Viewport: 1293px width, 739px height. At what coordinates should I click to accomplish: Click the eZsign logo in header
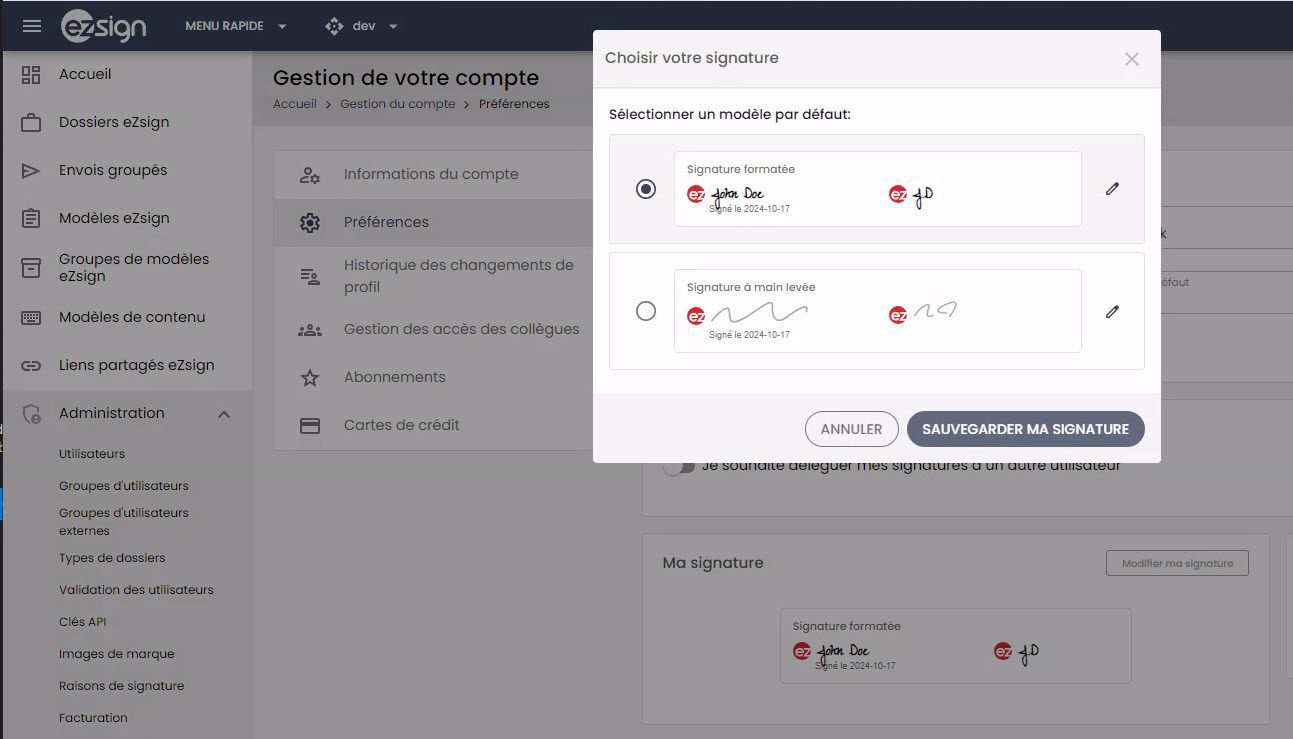coord(104,26)
